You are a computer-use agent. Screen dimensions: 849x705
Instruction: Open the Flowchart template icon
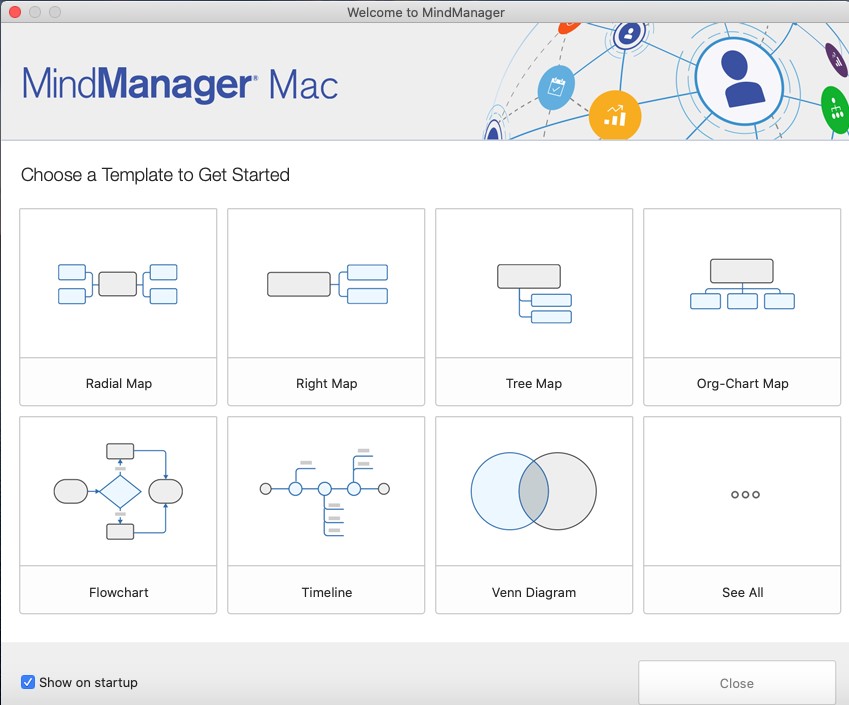pos(118,491)
